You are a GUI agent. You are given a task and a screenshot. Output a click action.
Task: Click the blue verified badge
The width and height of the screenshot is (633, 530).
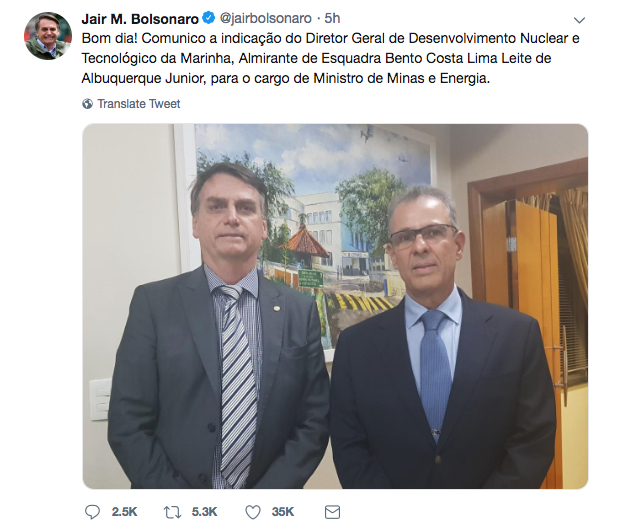point(208,18)
